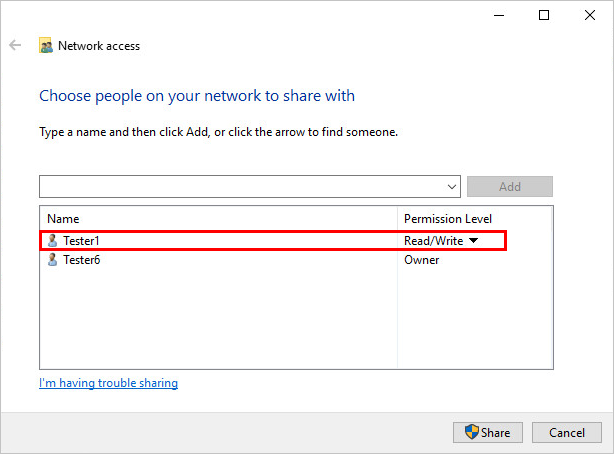Image resolution: width=614 pixels, height=454 pixels.
Task: Select the Tester6 name in the list
Action: tap(82, 260)
